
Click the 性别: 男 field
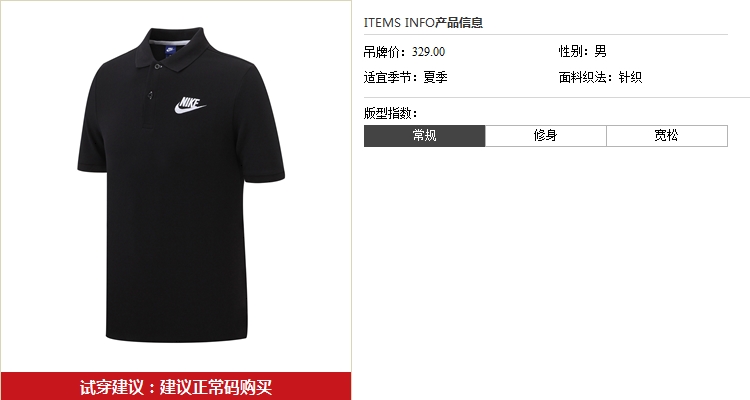(x=583, y=51)
